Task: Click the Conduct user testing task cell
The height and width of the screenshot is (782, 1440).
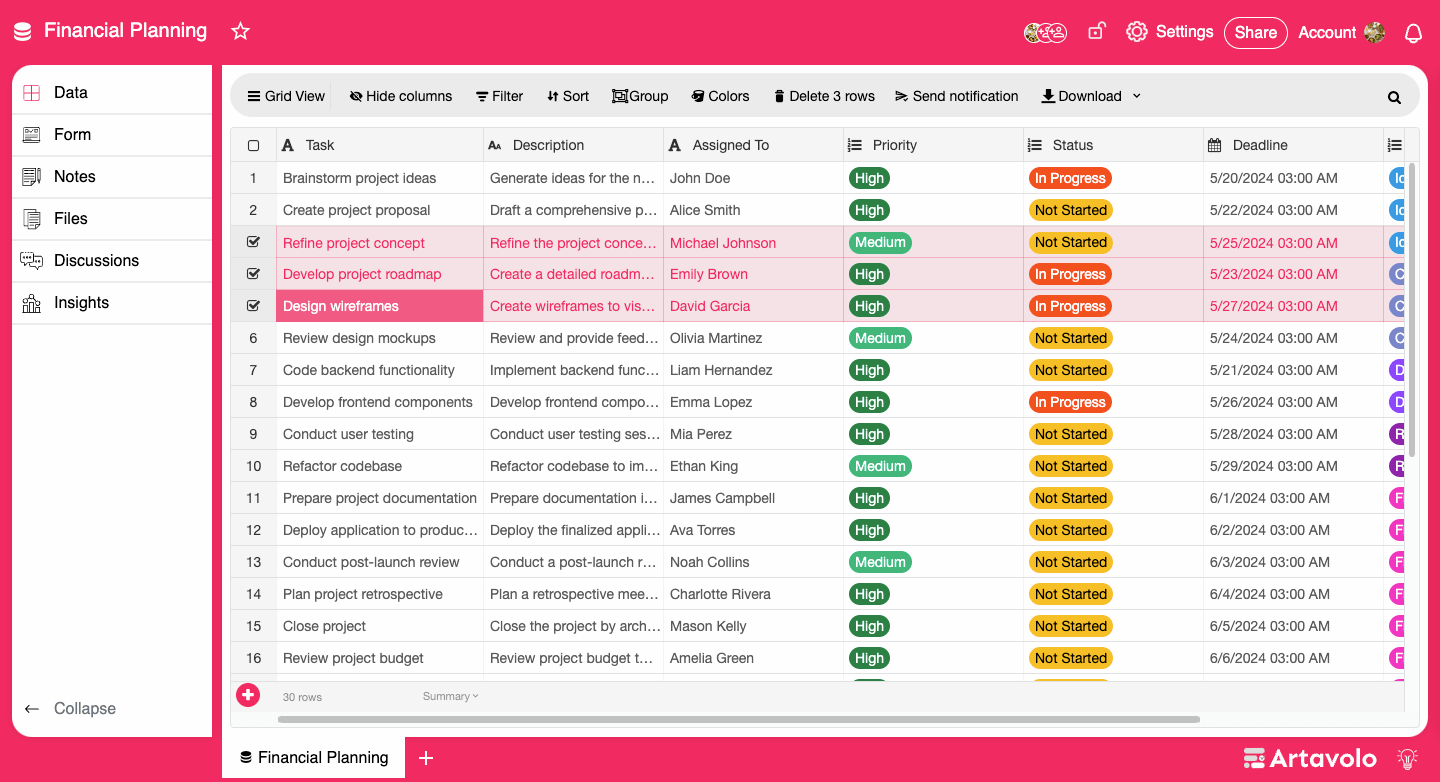Action: click(x=380, y=434)
